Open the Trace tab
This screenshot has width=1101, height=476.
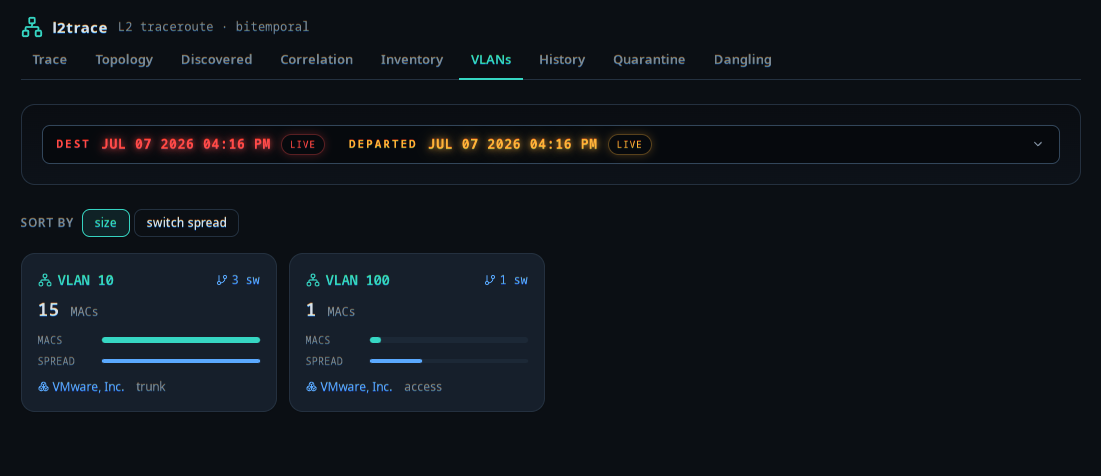[50, 60]
